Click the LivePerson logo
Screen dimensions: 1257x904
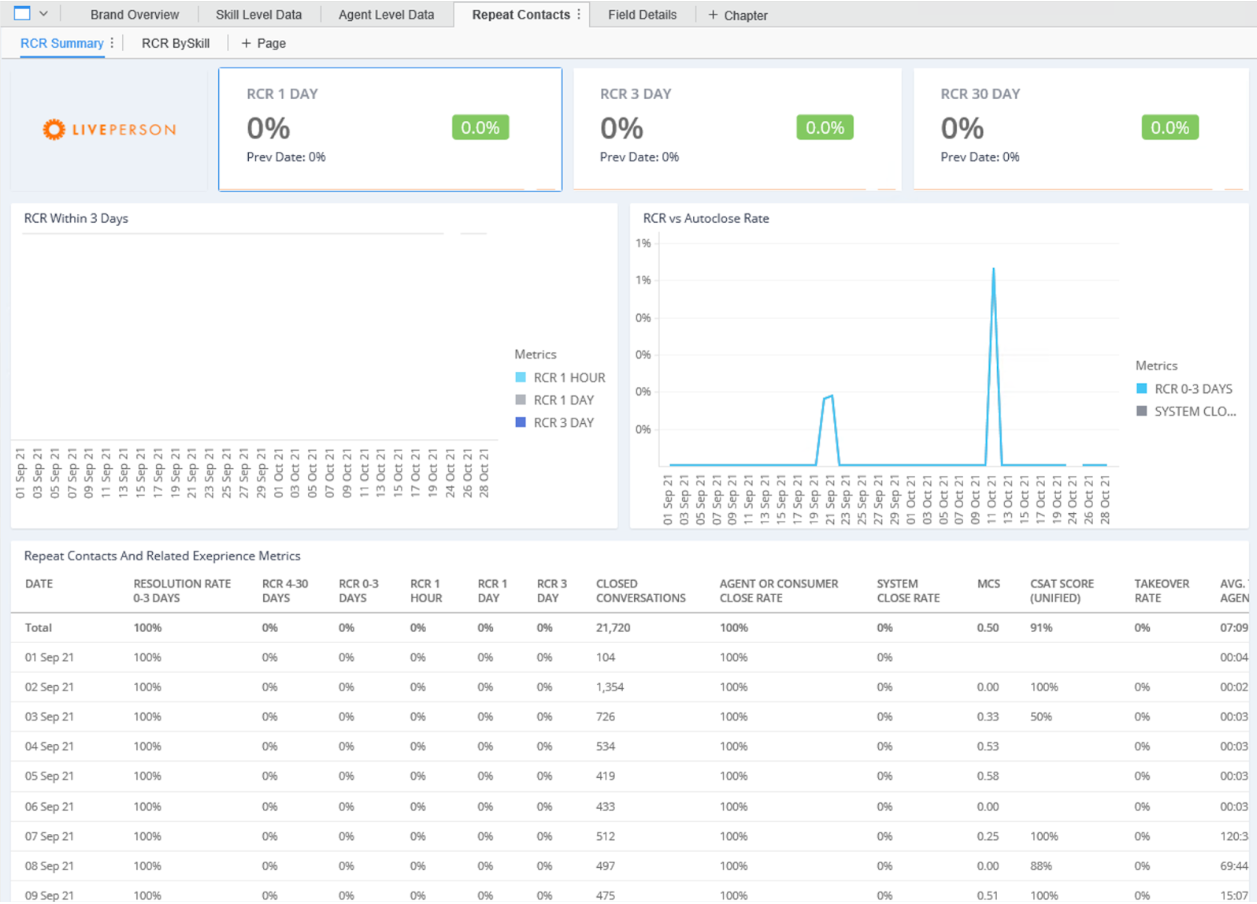click(109, 129)
